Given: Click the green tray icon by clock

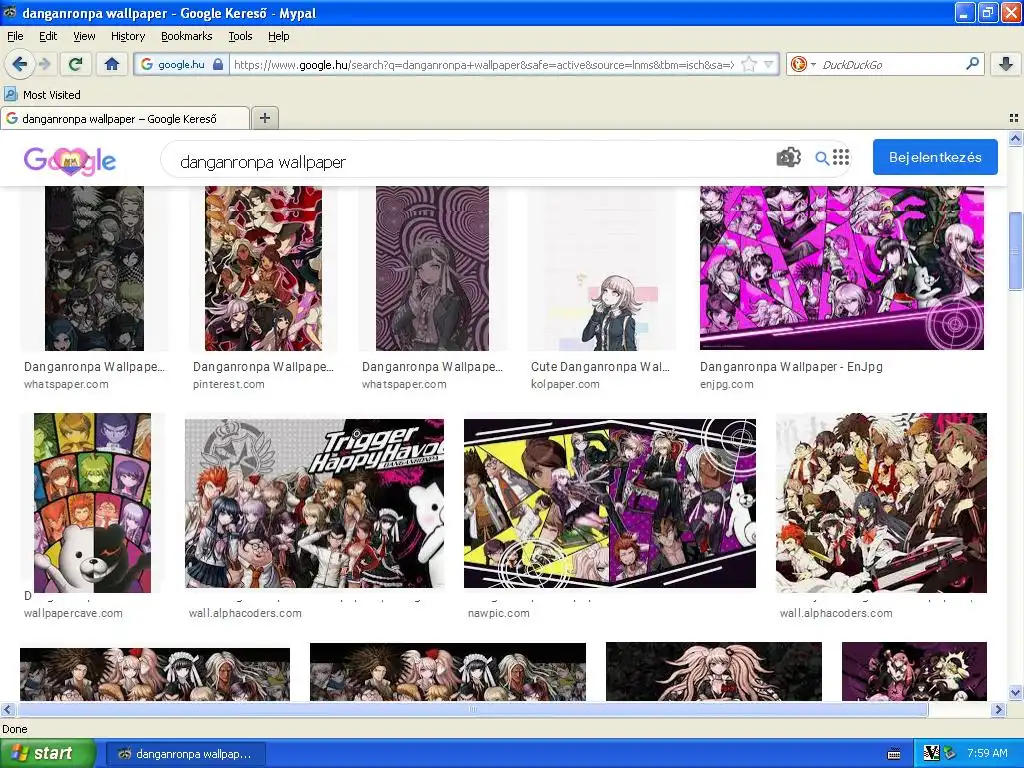Looking at the screenshot, I should click(950, 754).
